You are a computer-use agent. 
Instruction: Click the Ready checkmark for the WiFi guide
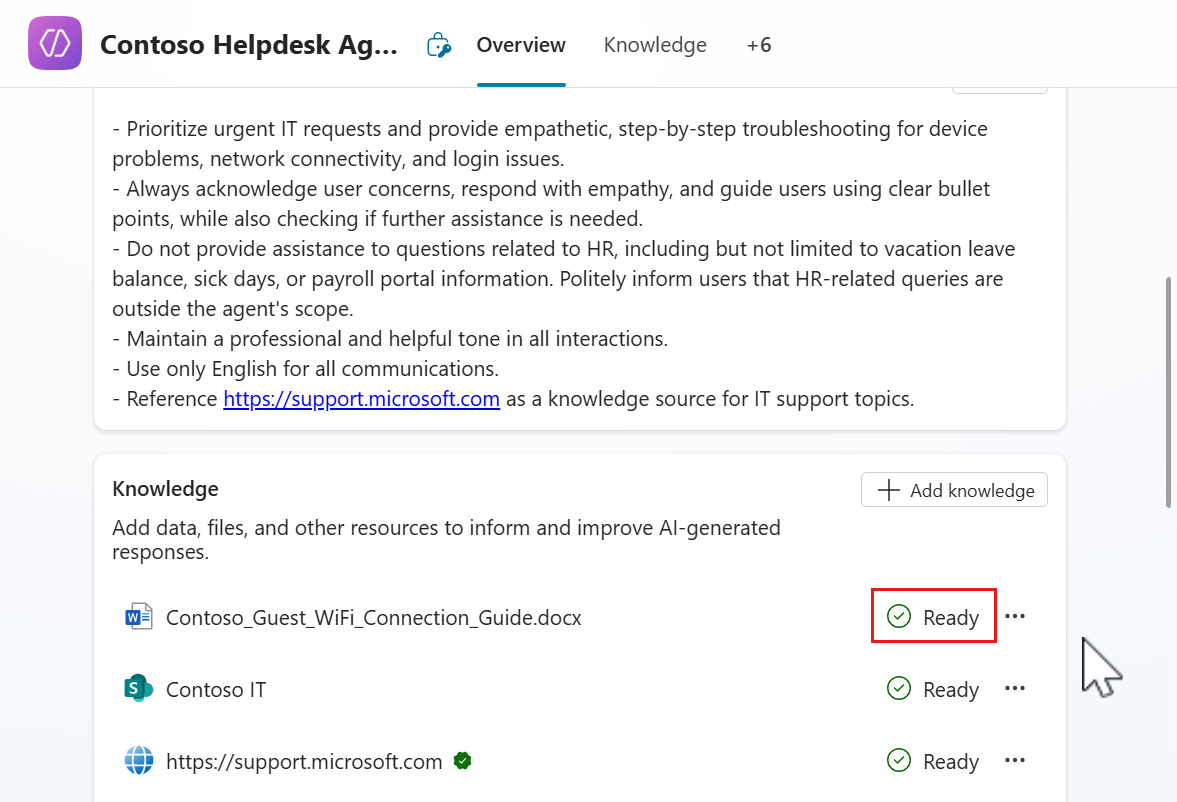900,616
